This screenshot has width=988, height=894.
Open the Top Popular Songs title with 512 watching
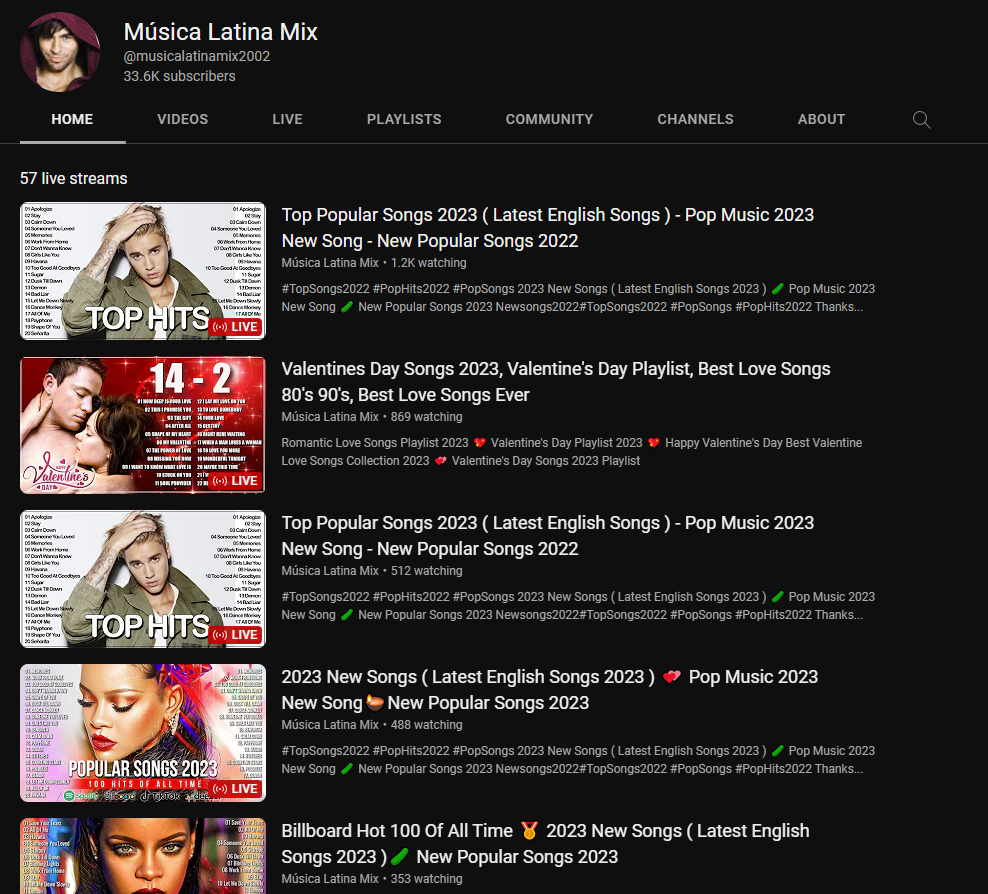(x=548, y=536)
